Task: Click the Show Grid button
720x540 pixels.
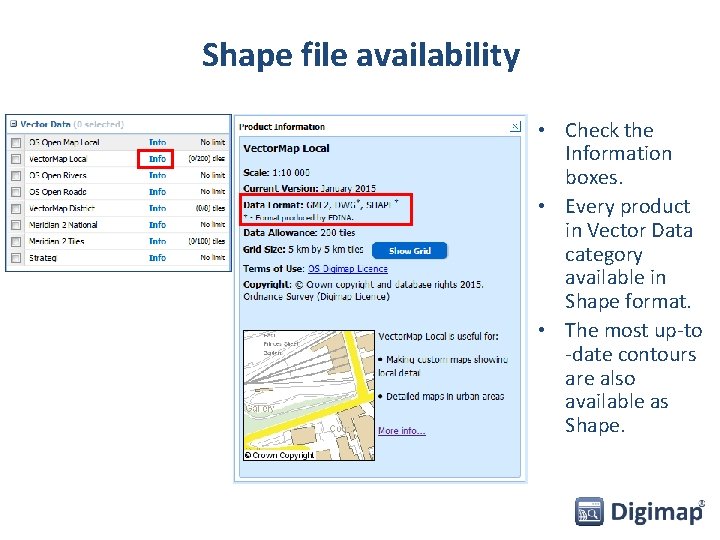Action: point(409,251)
